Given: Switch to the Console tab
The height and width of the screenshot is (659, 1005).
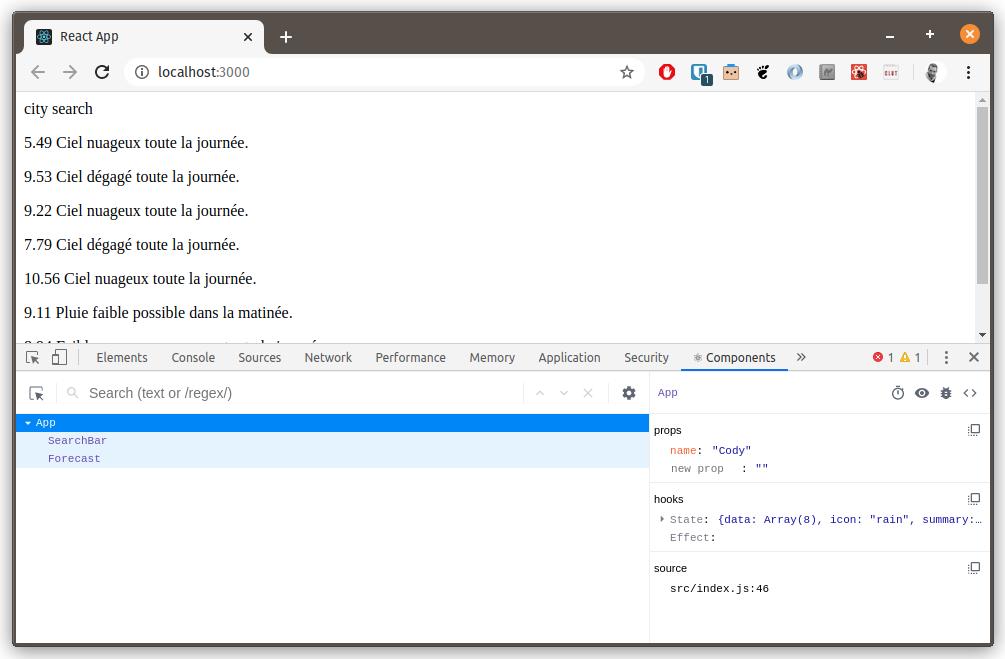Looking at the screenshot, I should [x=193, y=357].
